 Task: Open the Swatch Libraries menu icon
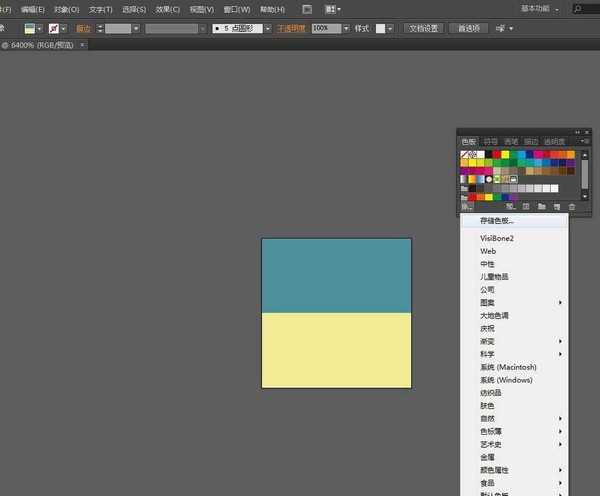pyautogui.click(x=466, y=206)
